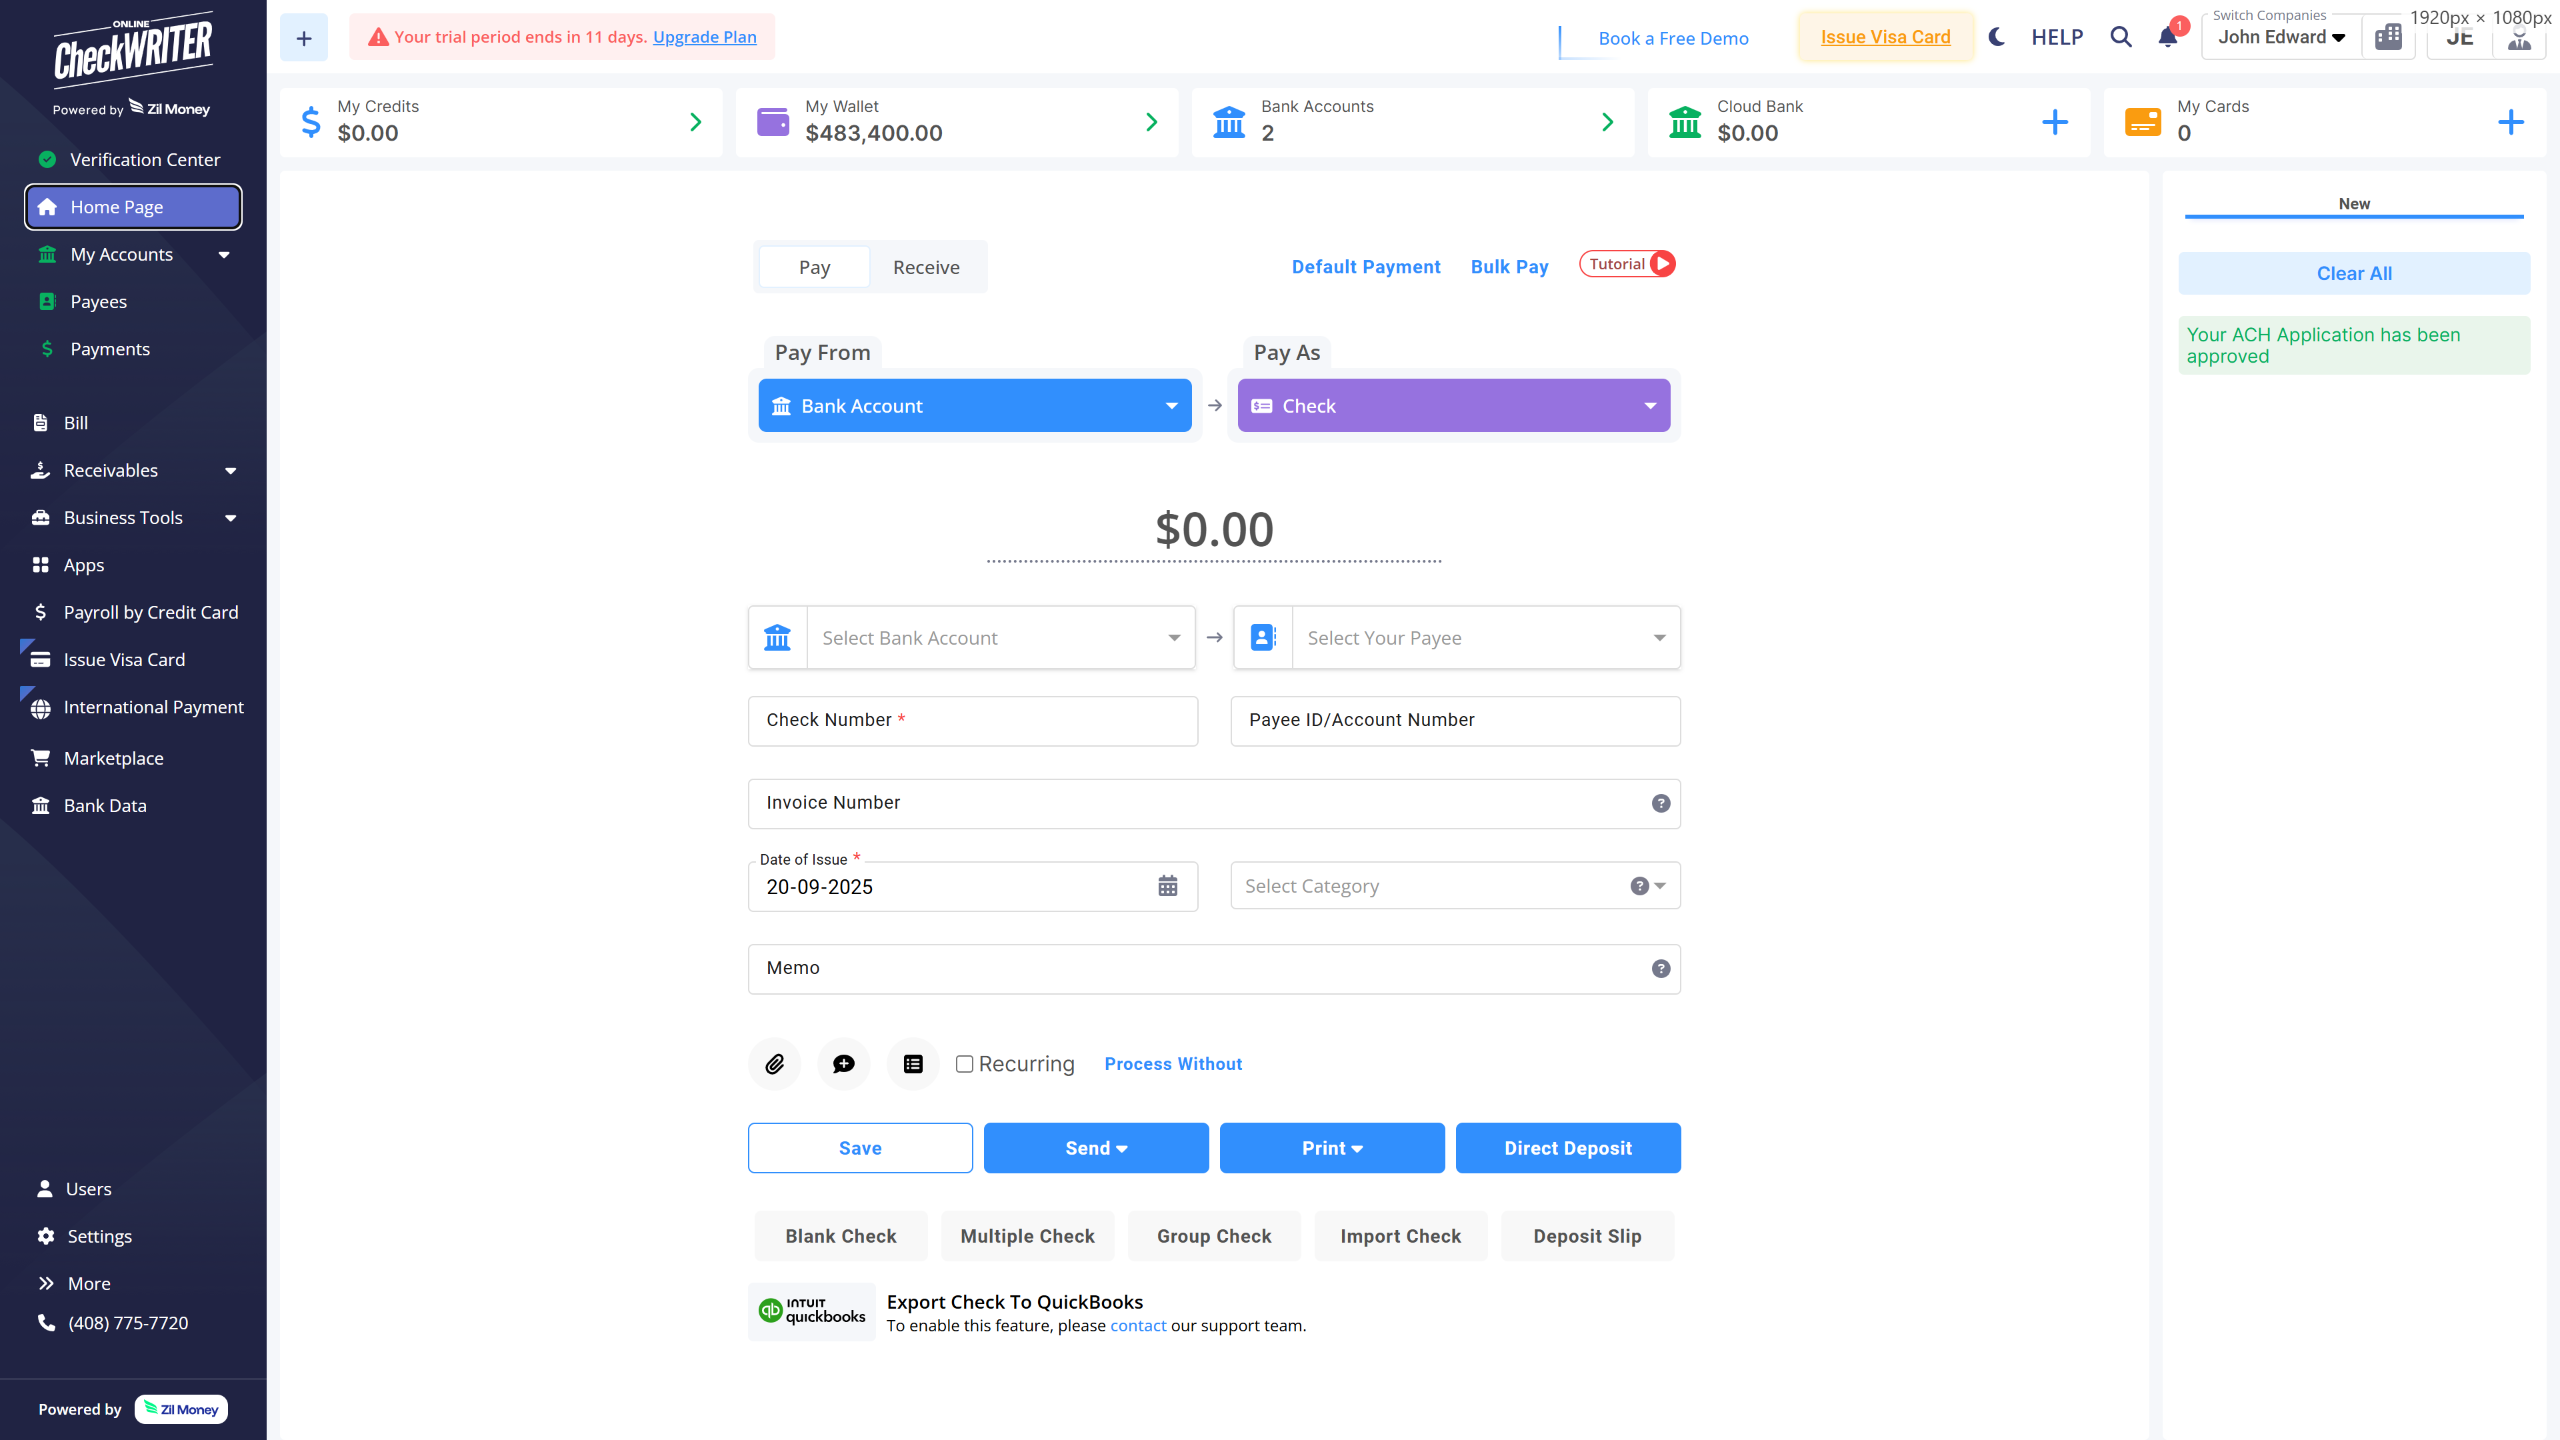This screenshot has height=1440, width=2560.
Task: Toggle dark mode moon icon
Action: (1997, 38)
